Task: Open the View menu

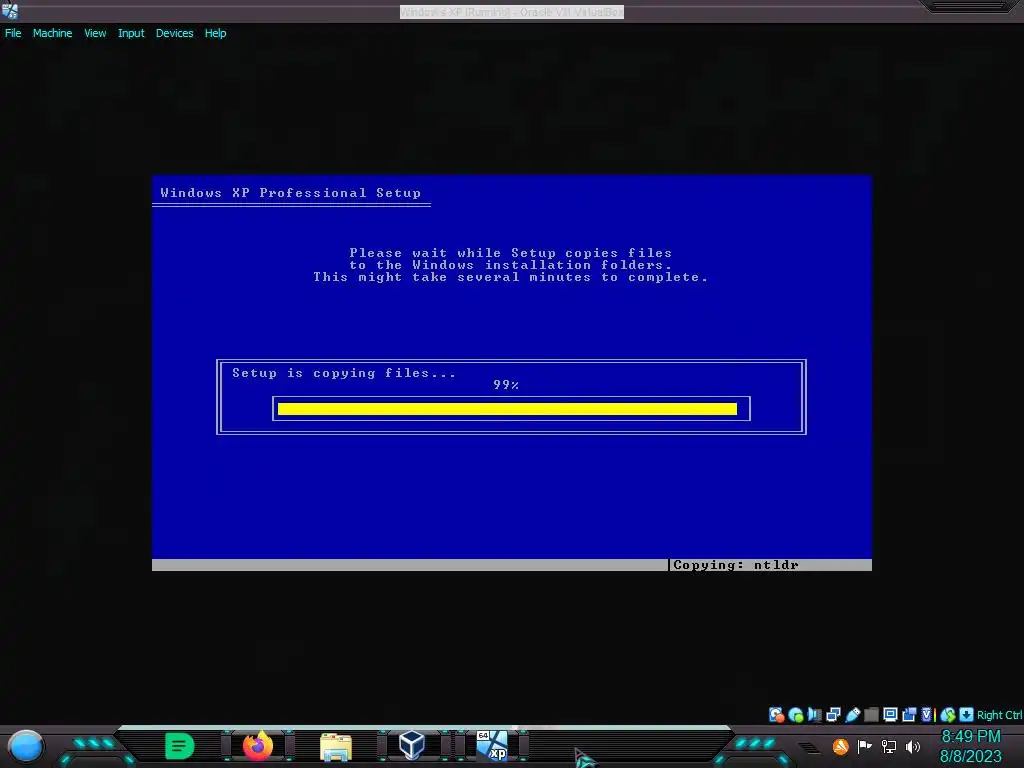Action: 95,33
